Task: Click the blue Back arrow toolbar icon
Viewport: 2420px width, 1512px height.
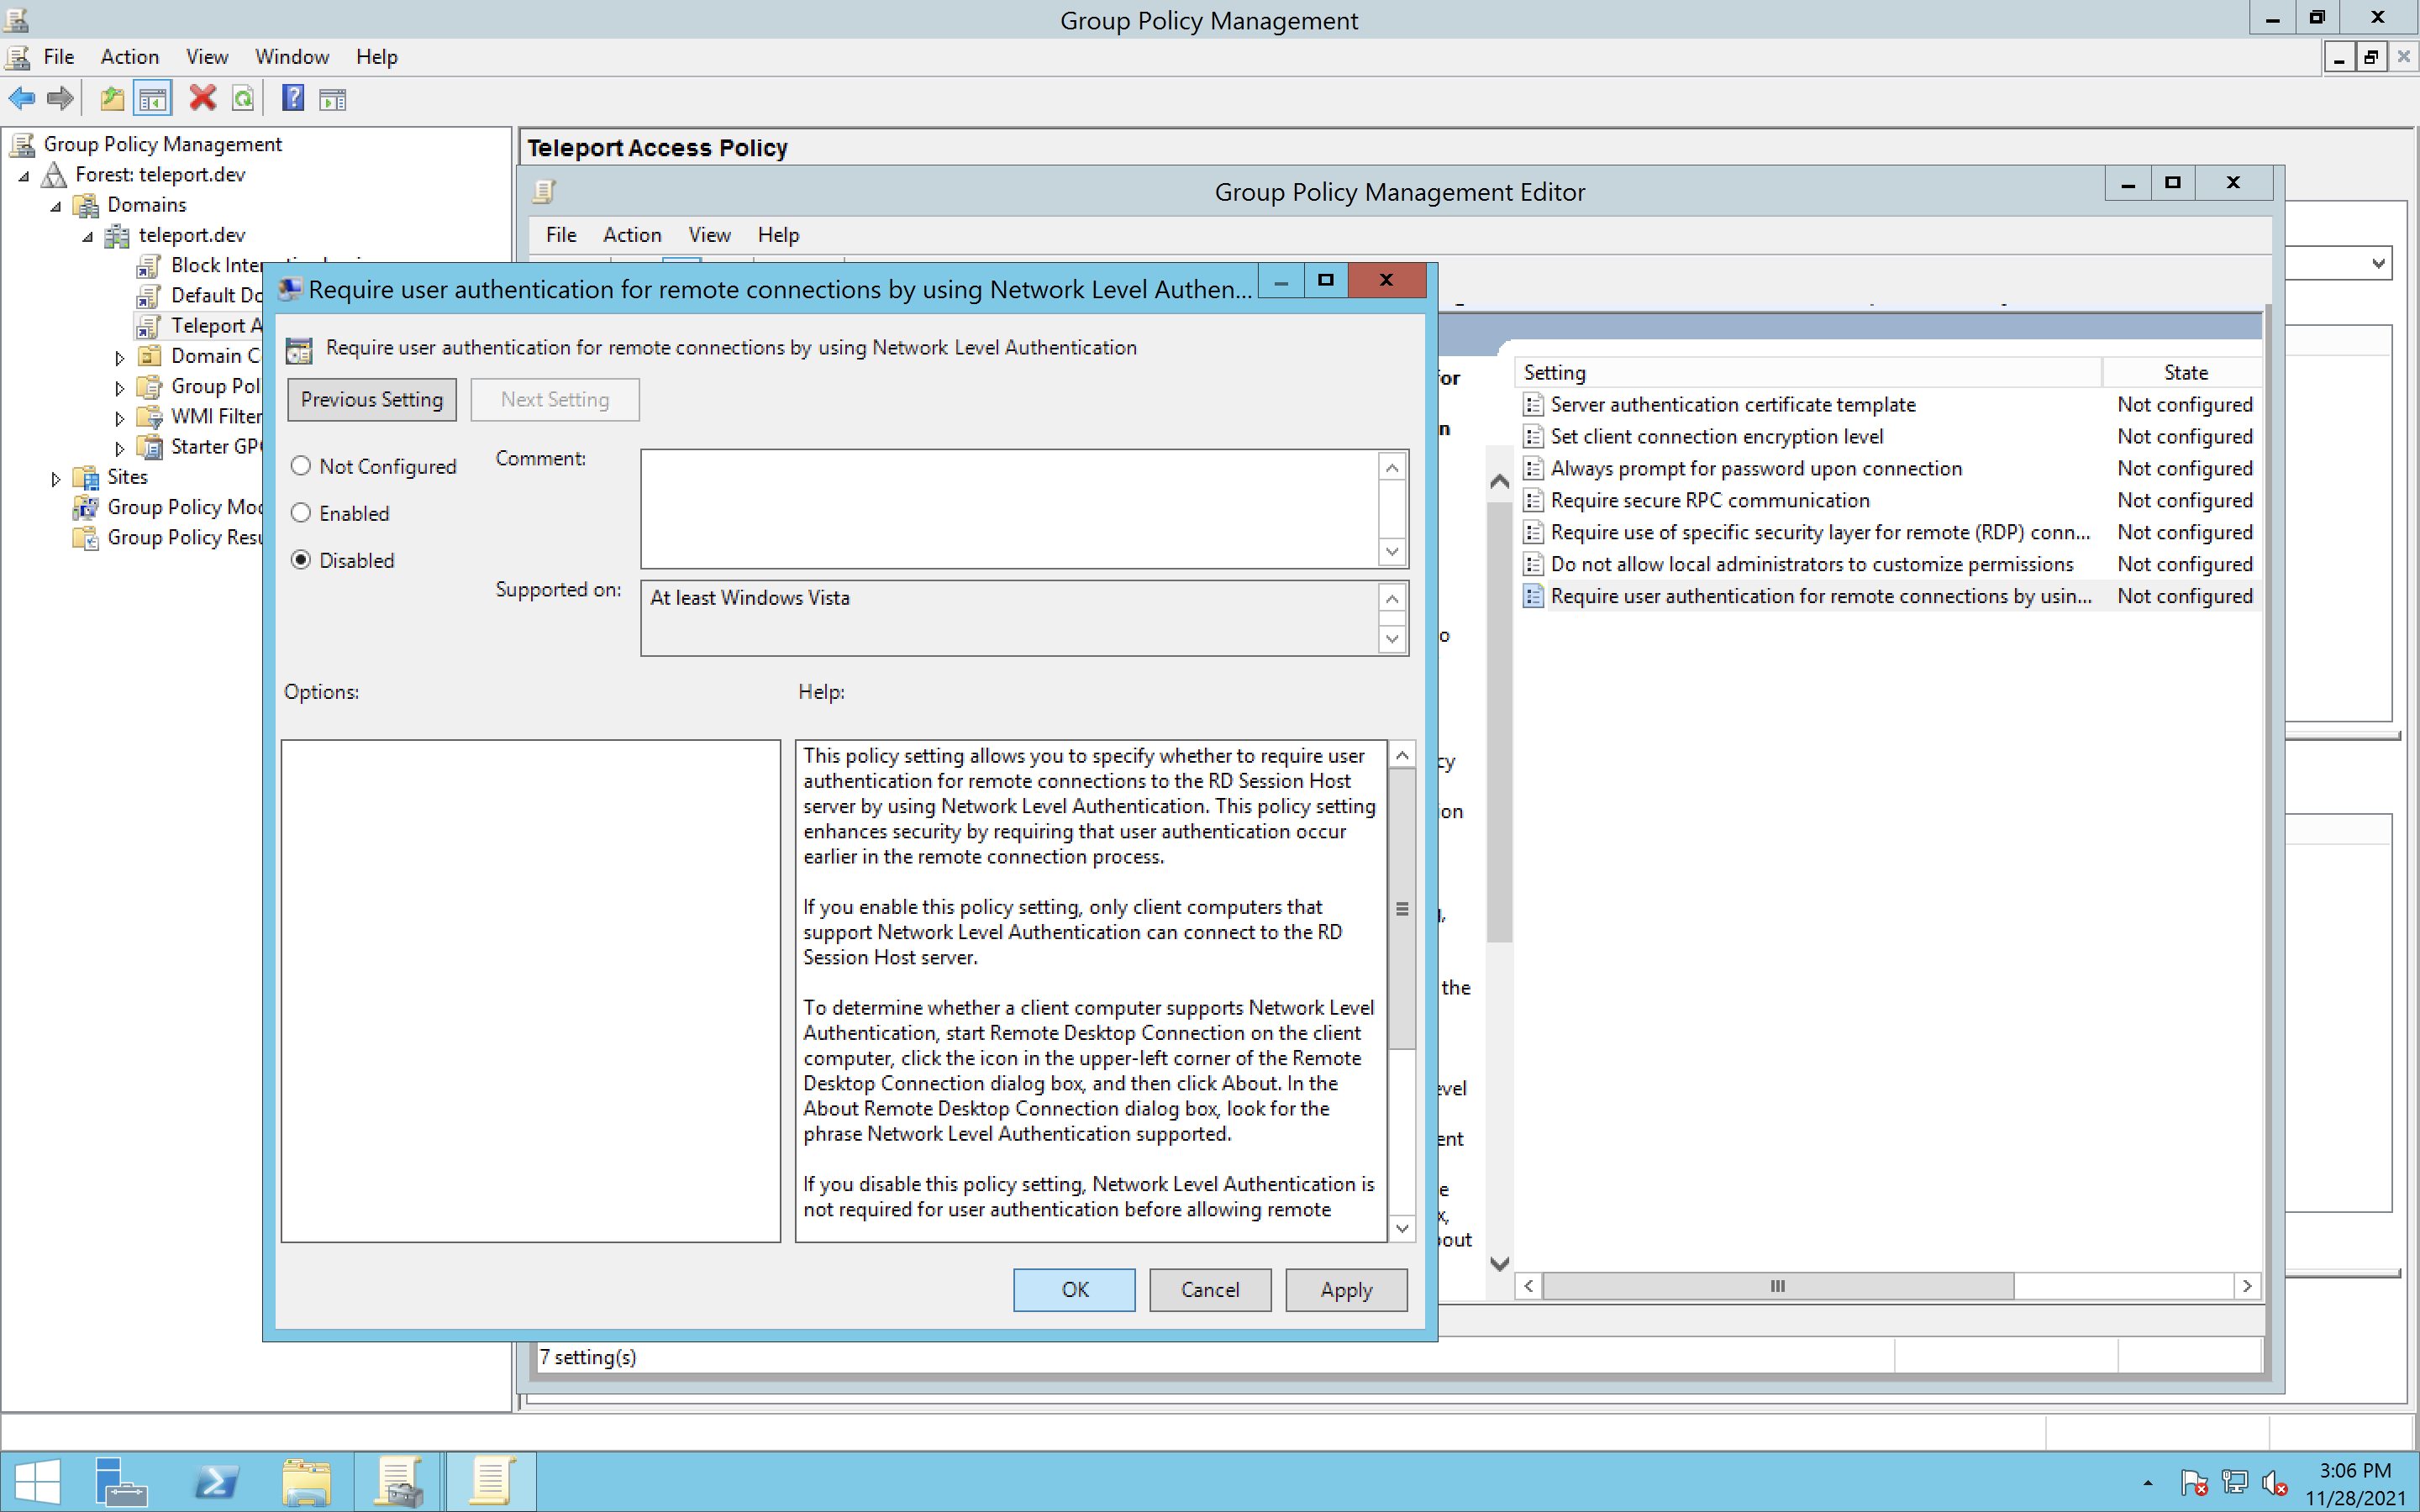Action: click(22, 98)
